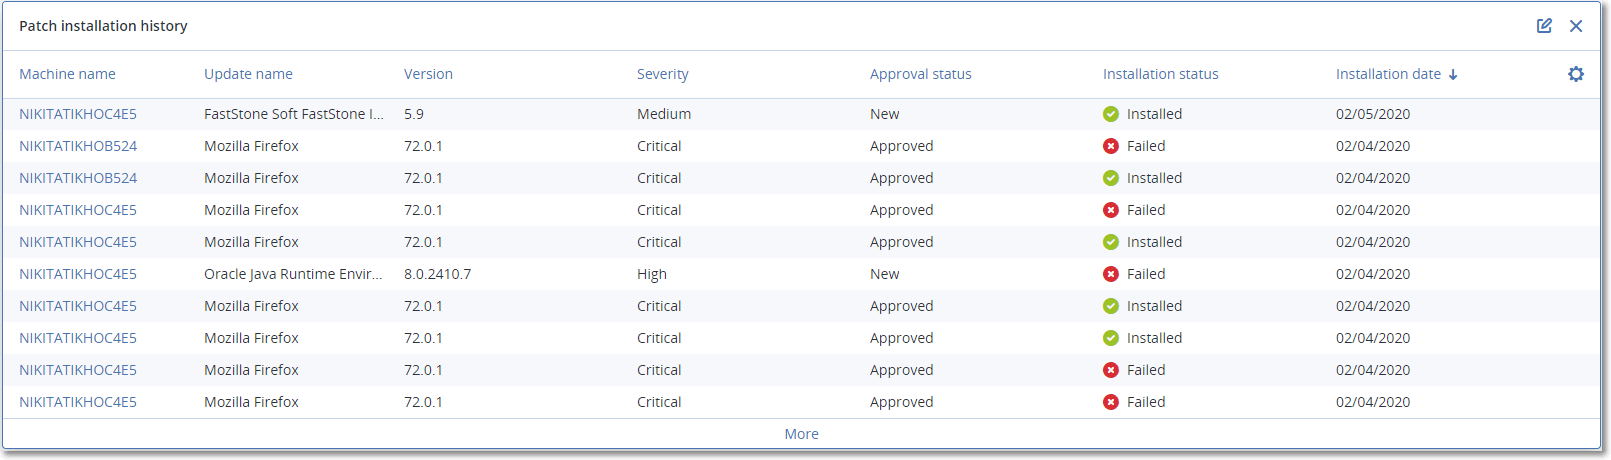Click the Installation status column header
The image size is (1611, 460).
coord(1160,74)
